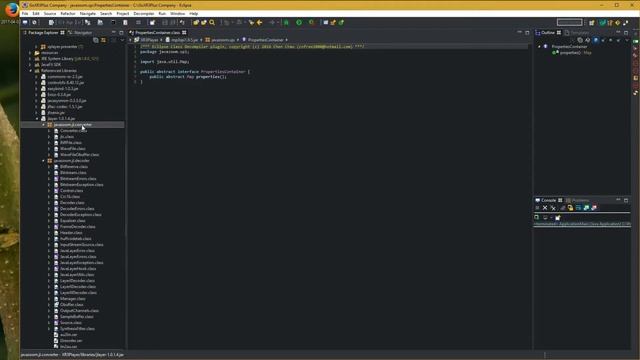Switch to the Problems tab
Image resolution: width=640 pixels, height=360 pixels.
click(x=578, y=200)
